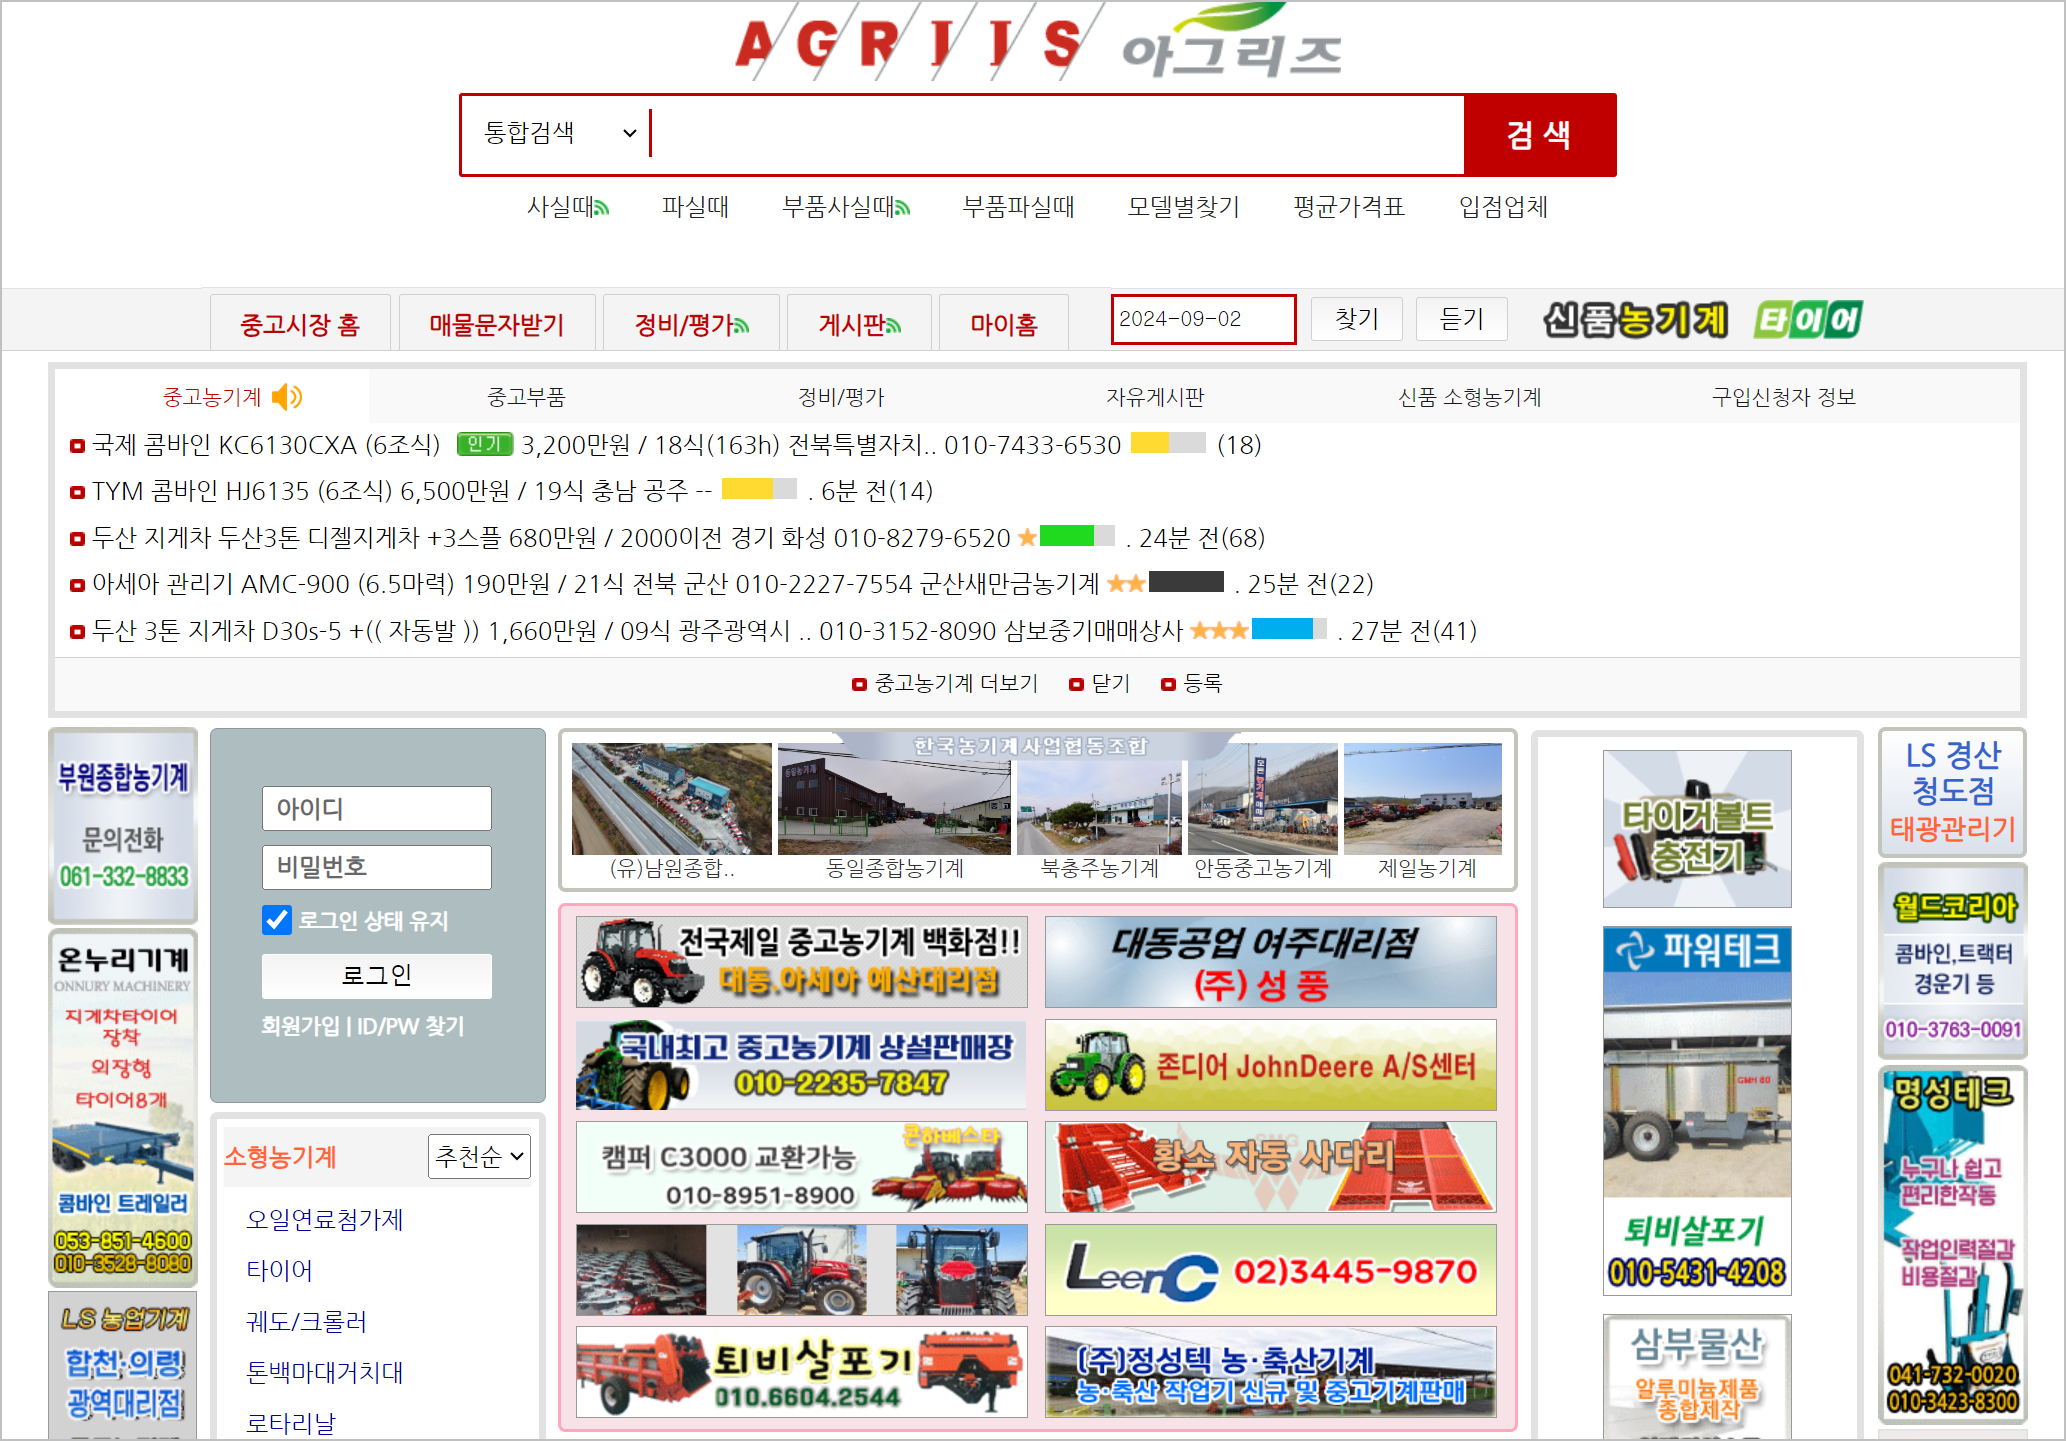Click red bullet icon before 중고농기계 더보기
This screenshot has width=2066, height=1441.
pos(858,685)
